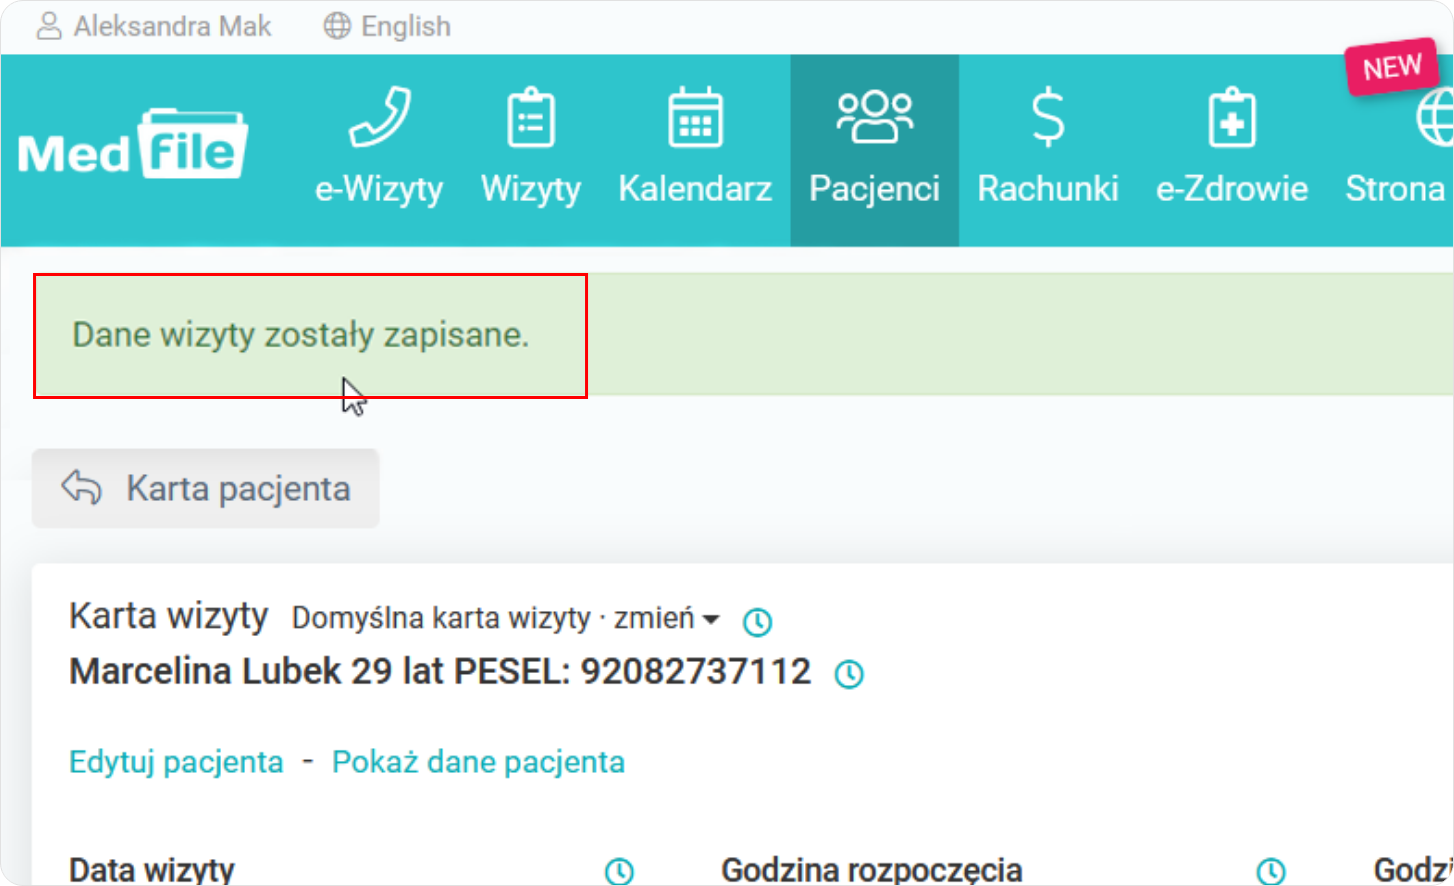
Task: Click history clock icon beside zmień
Action: coord(758,622)
